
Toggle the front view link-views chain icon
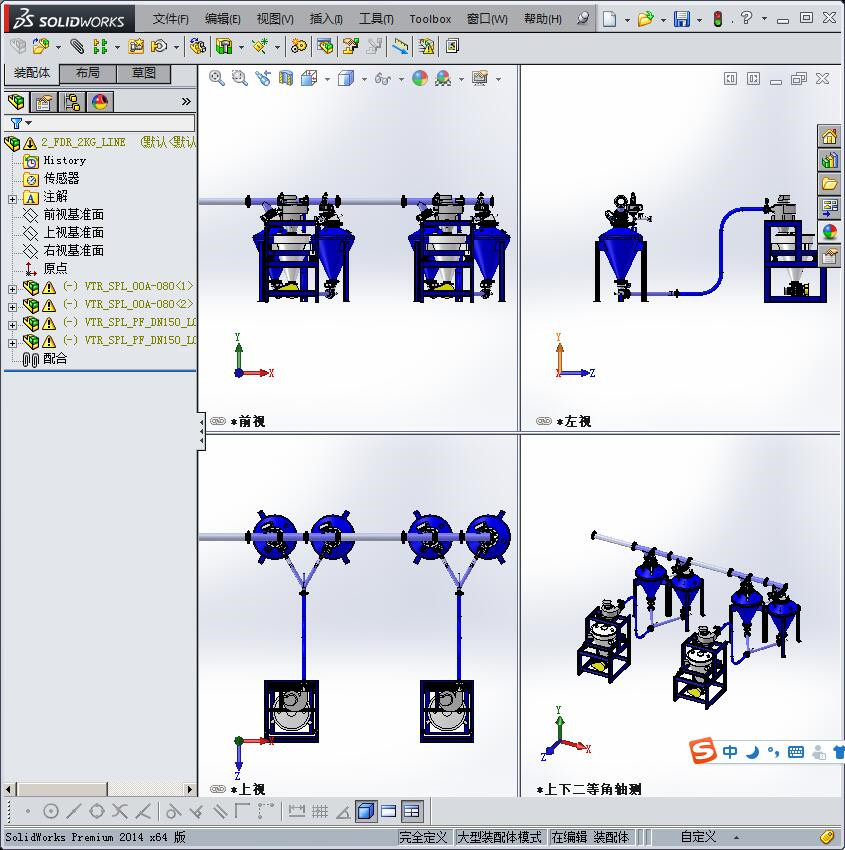point(217,421)
